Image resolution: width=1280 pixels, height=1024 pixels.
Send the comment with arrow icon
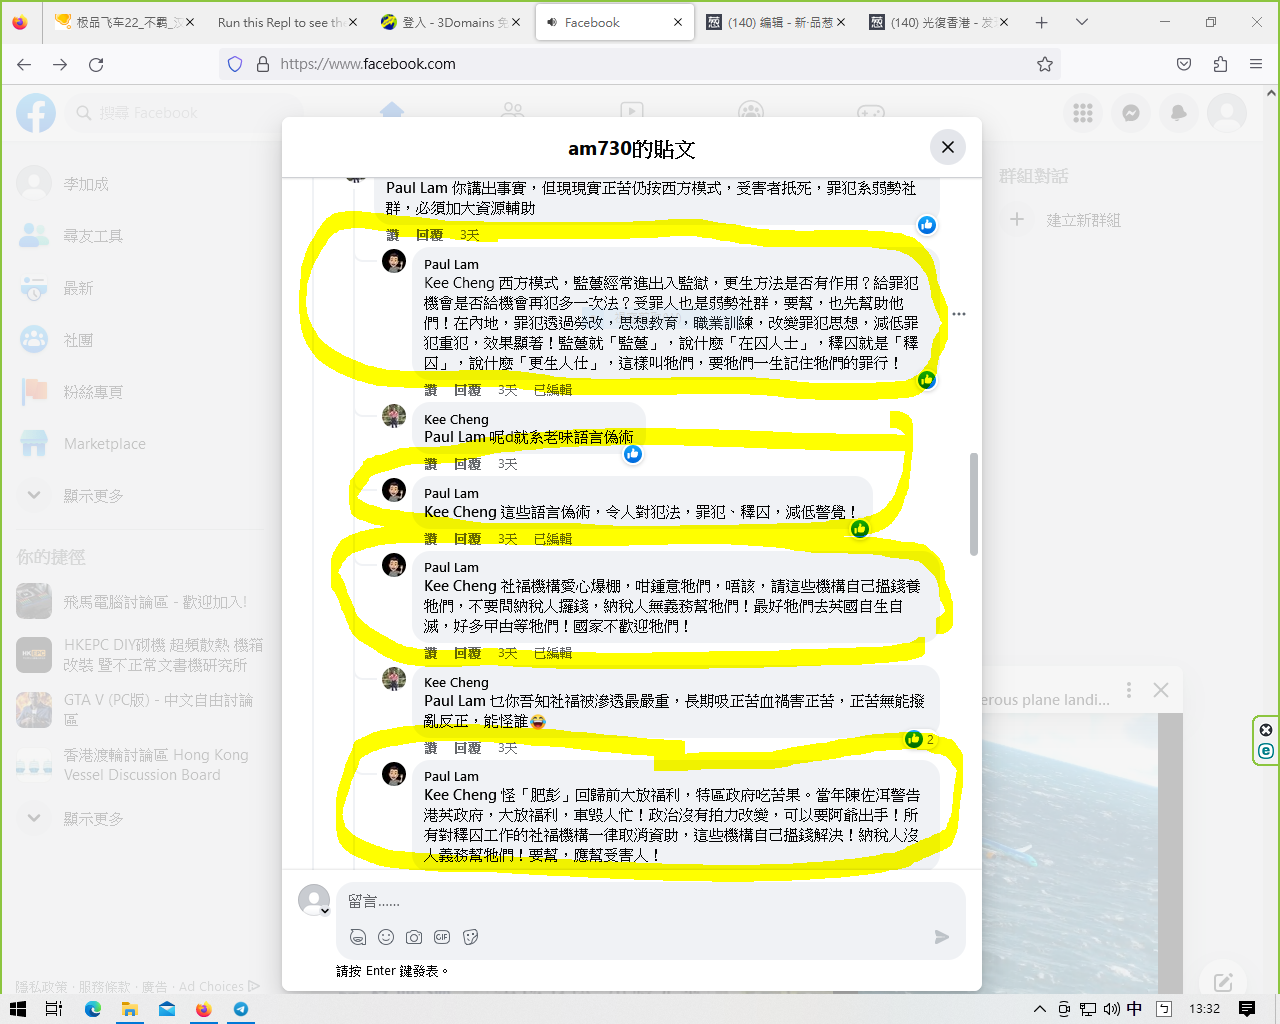[x=941, y=937]
